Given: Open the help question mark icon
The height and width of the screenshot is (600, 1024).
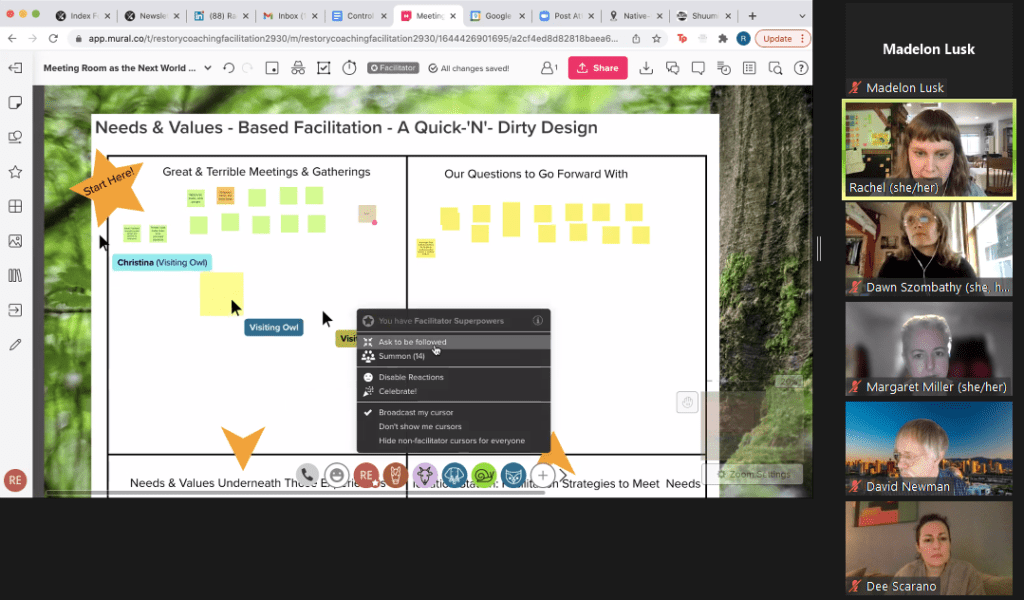Looking at the screenshot, I should 801,68.
